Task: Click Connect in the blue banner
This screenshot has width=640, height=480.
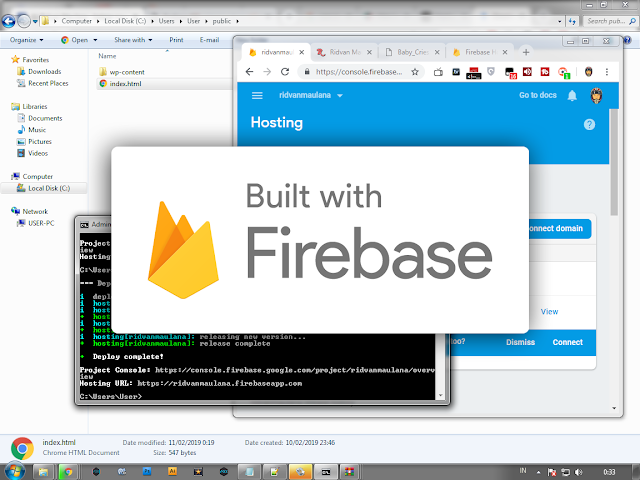Action: tap(567, 342)
